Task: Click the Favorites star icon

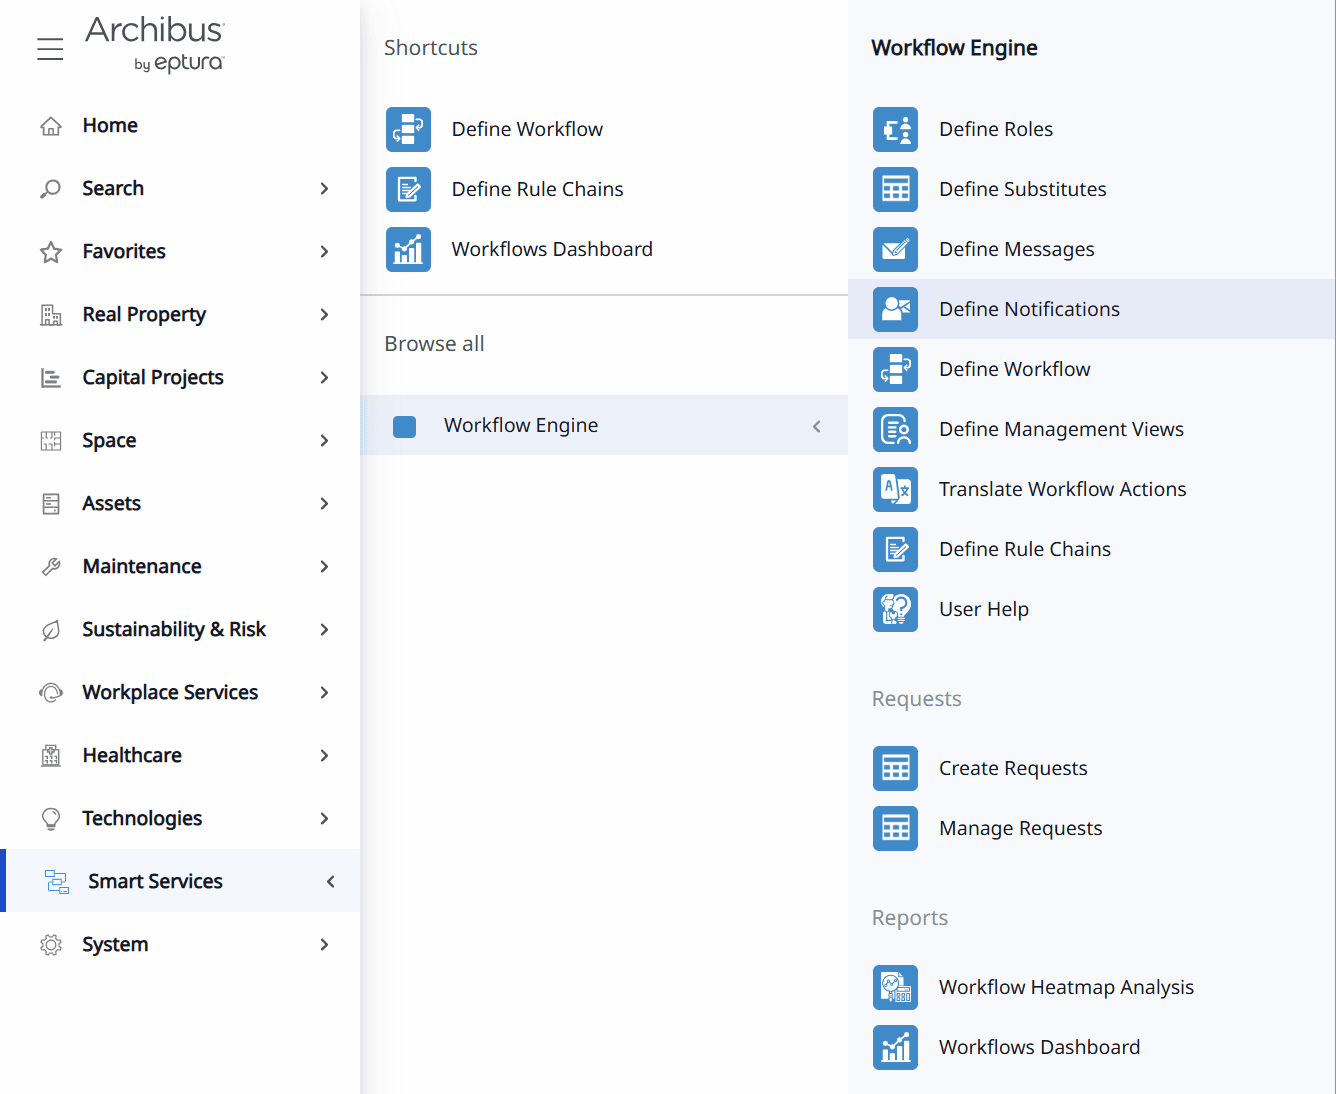Action: tap(51, 252)
